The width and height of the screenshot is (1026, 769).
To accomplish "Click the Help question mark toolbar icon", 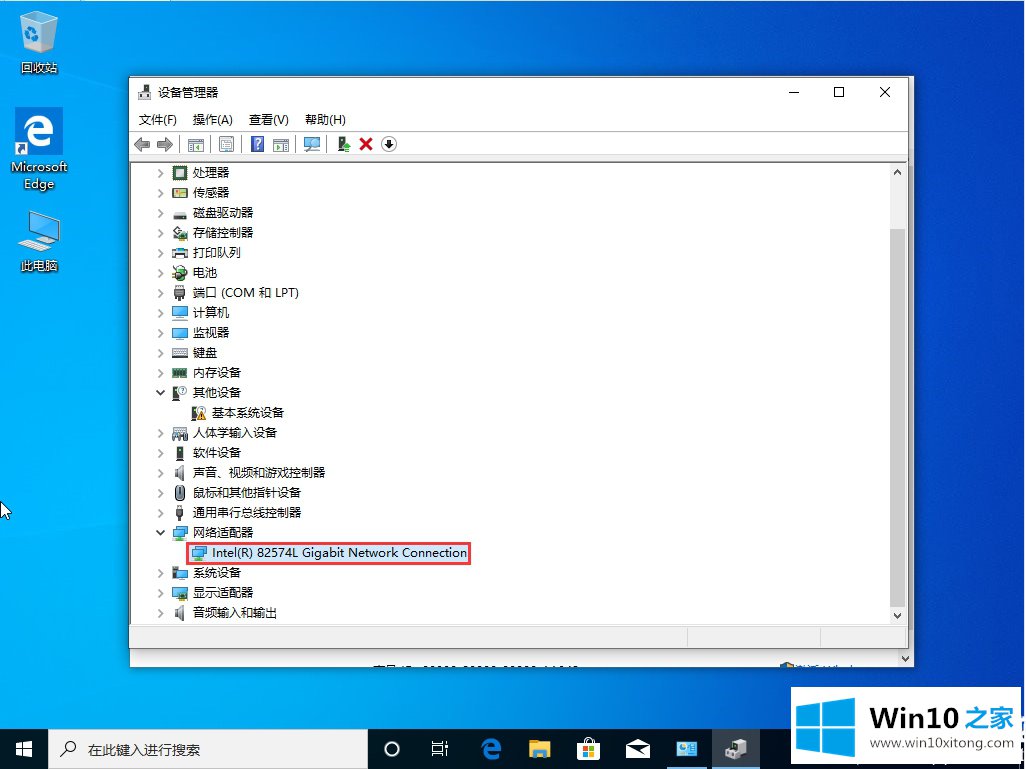I will click(257, 144).
